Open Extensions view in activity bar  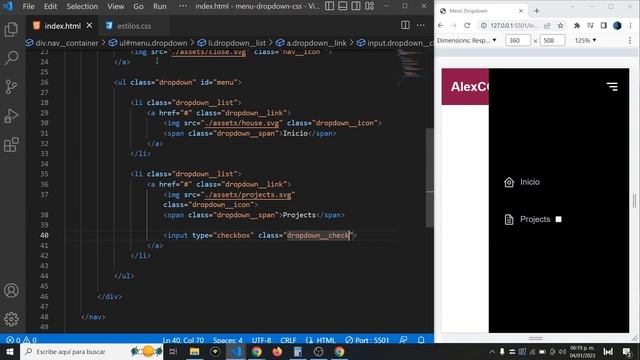[11, 144]
